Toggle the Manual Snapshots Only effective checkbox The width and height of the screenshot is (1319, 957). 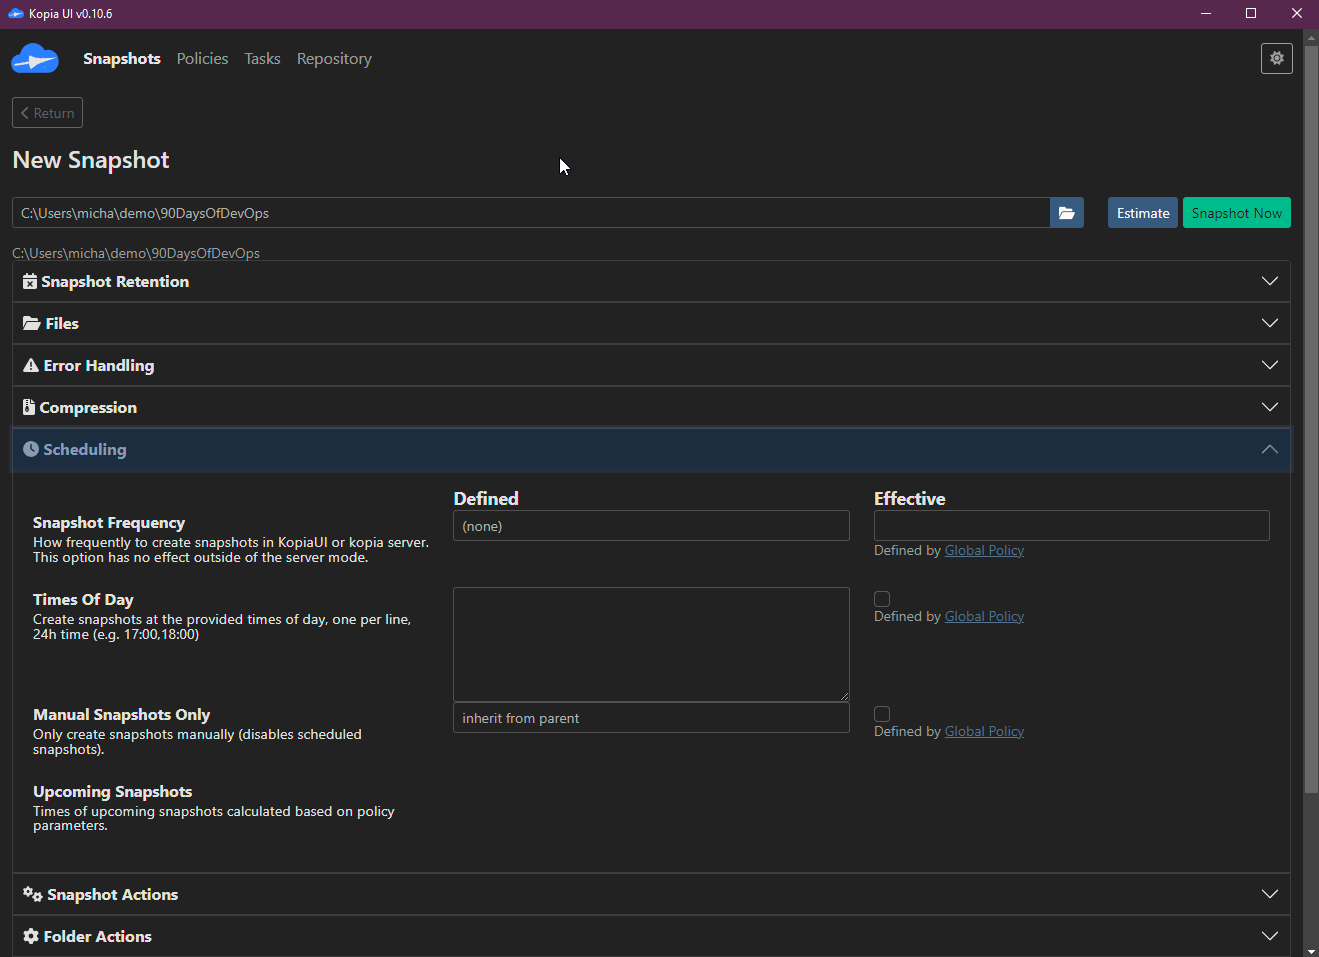click(882, 714)
